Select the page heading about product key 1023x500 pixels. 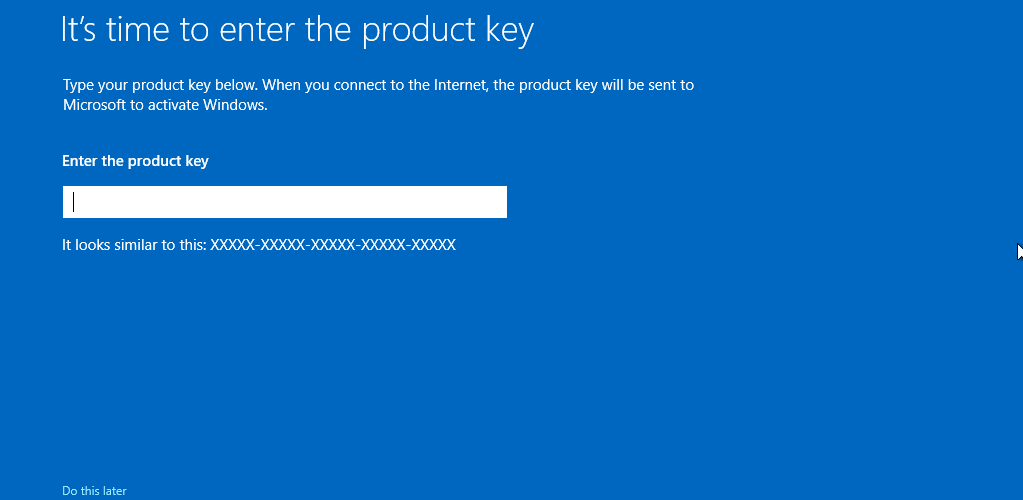click(298, 30)
